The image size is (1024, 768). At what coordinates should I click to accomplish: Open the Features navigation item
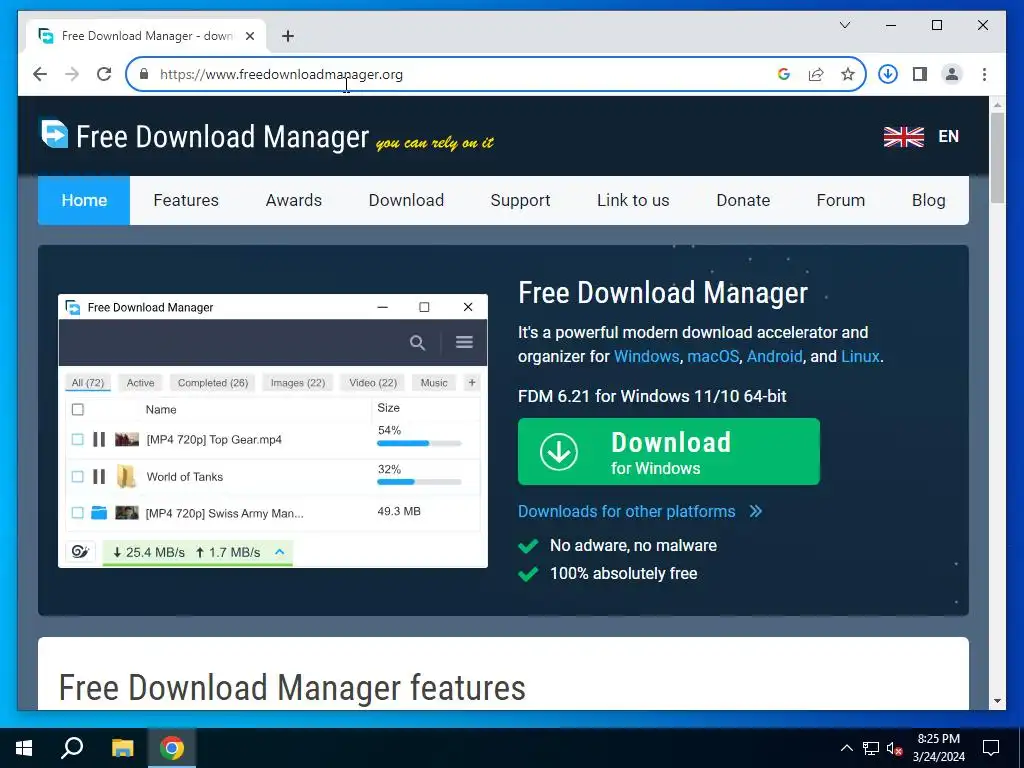[x=186, y=200]
